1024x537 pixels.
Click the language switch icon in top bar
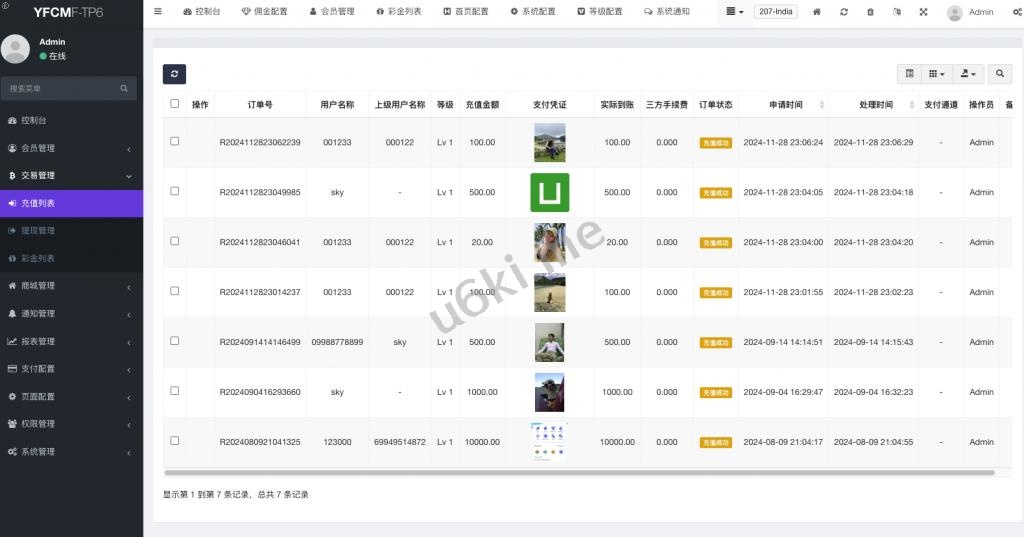896,12
